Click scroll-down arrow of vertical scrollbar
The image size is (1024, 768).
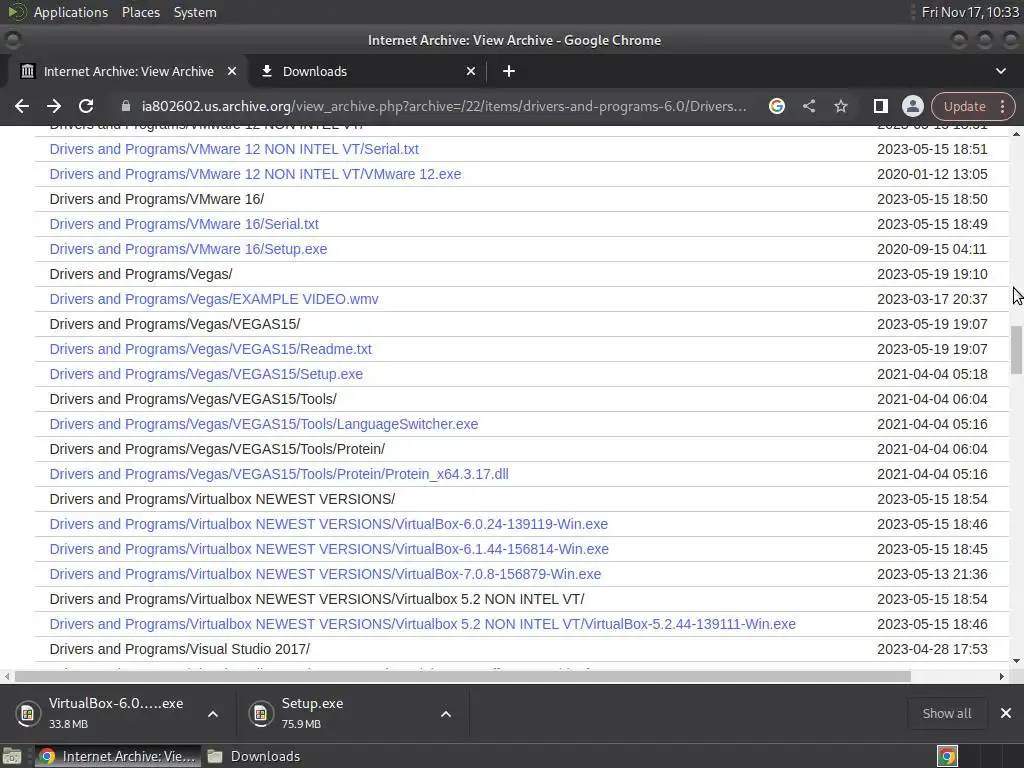tap(1016, 661)
